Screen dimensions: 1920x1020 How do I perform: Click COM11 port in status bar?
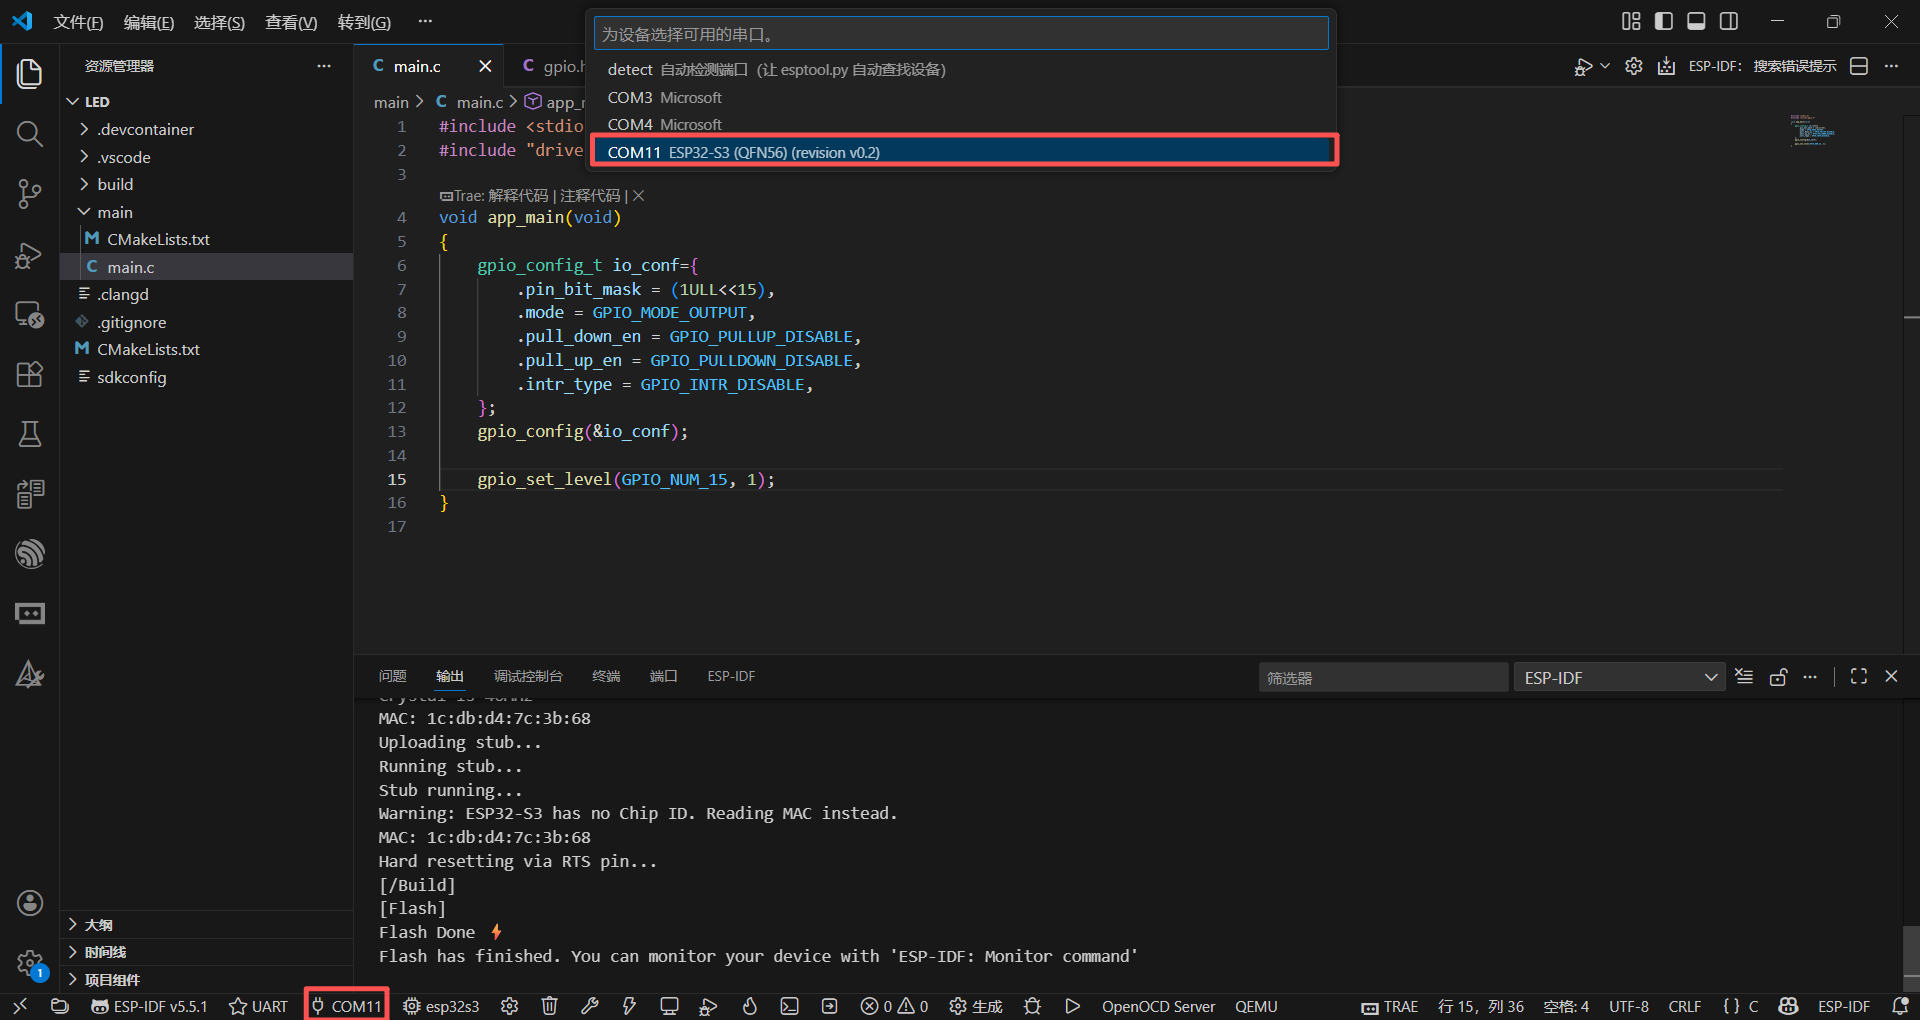pyautogui.click(x=346, y=1006)
